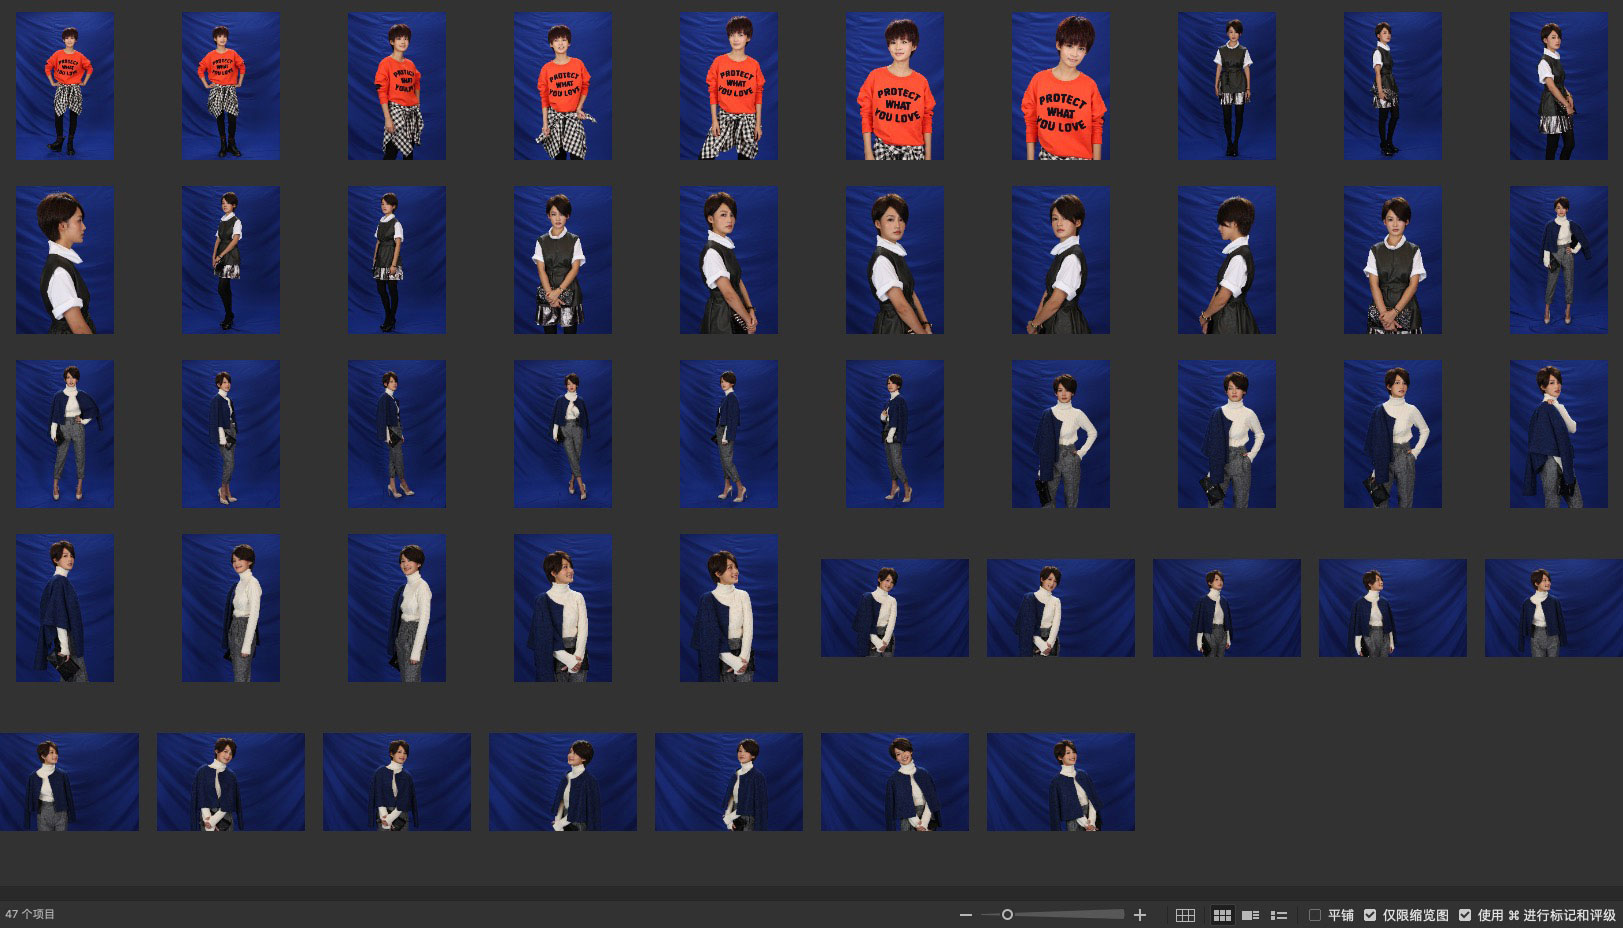Select the first thumbnail in the bottom row

point(69,782)
